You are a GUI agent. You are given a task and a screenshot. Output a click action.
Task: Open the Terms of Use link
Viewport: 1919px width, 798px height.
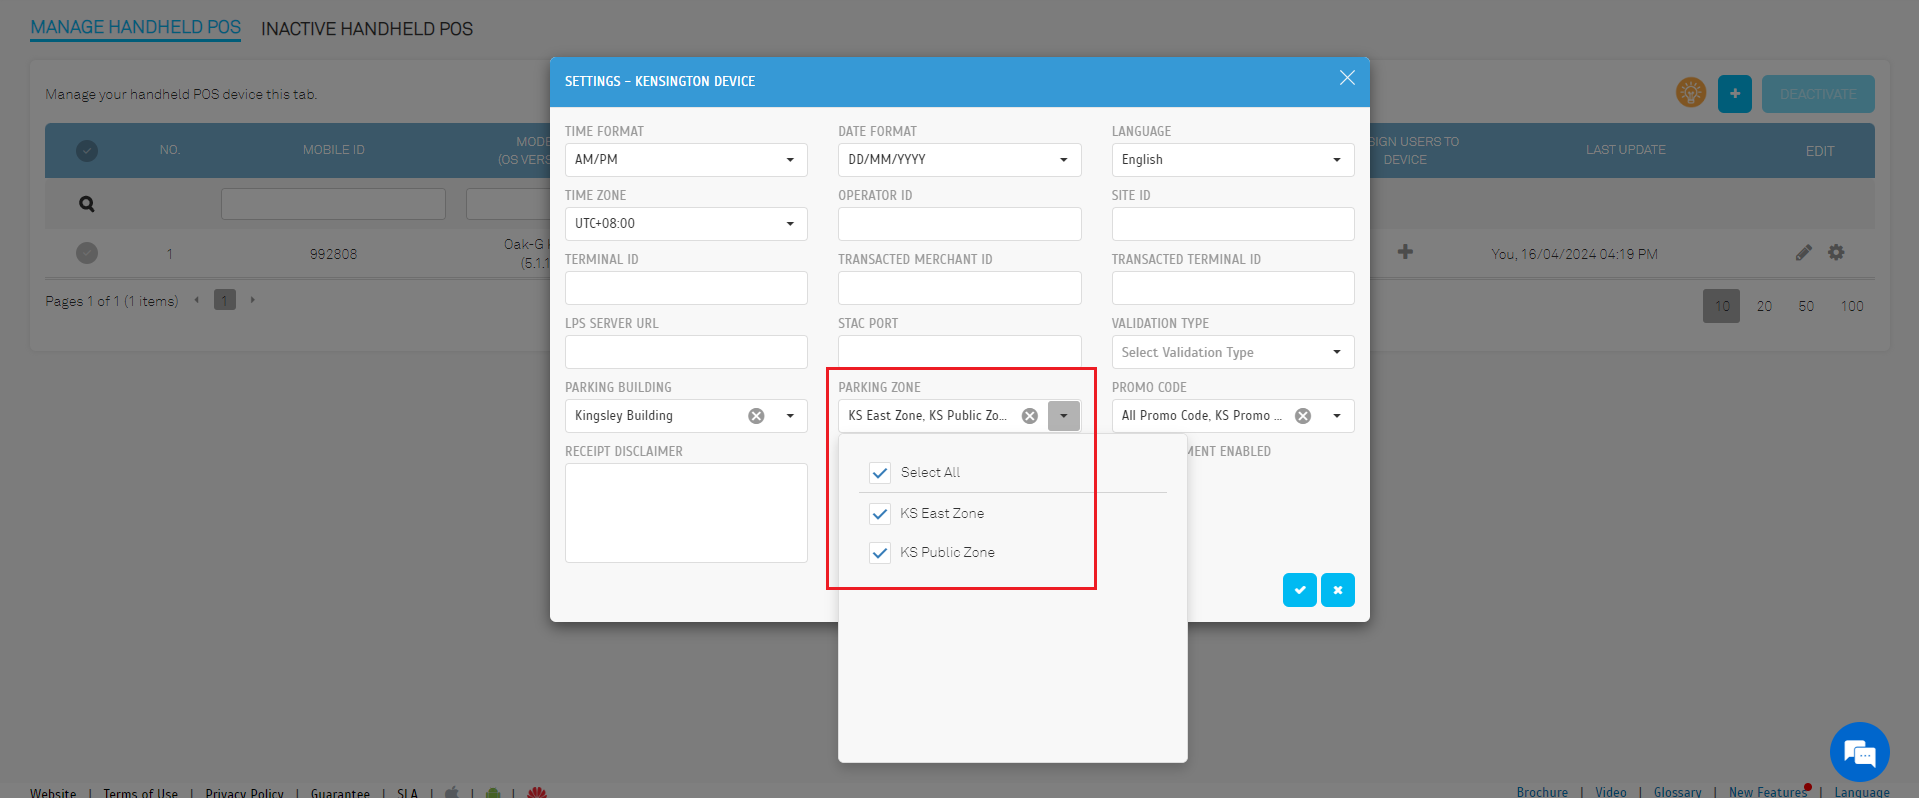(x=140, y=793)
